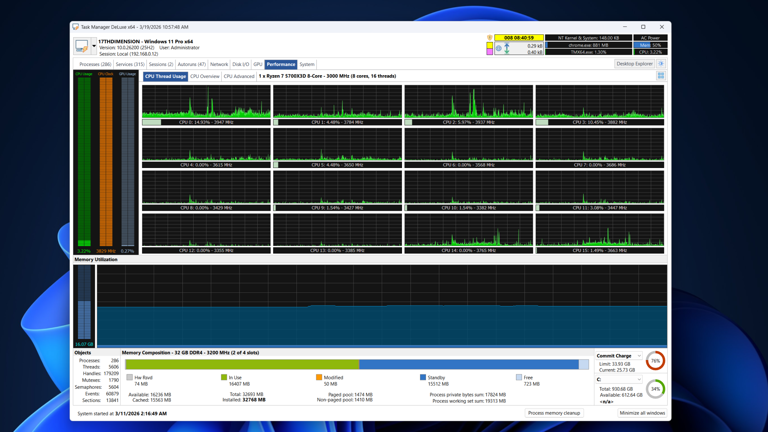The width and height of the screenshot is (768, 432).
Task: Click the green In Use segment of memory bar
Action: click(x=242, y=364)
